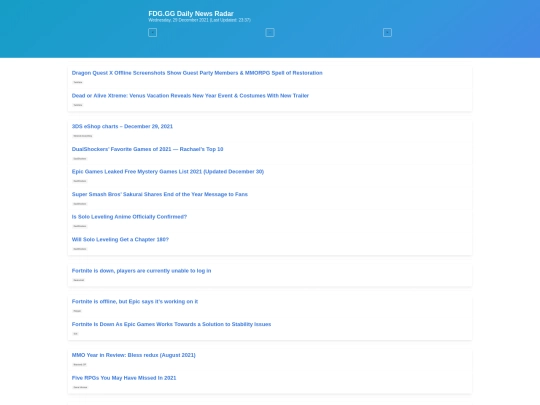The image size is (540, 405).
Task: Click source tag under 'Five RPGs You May' headline
Action: point(80,387)
